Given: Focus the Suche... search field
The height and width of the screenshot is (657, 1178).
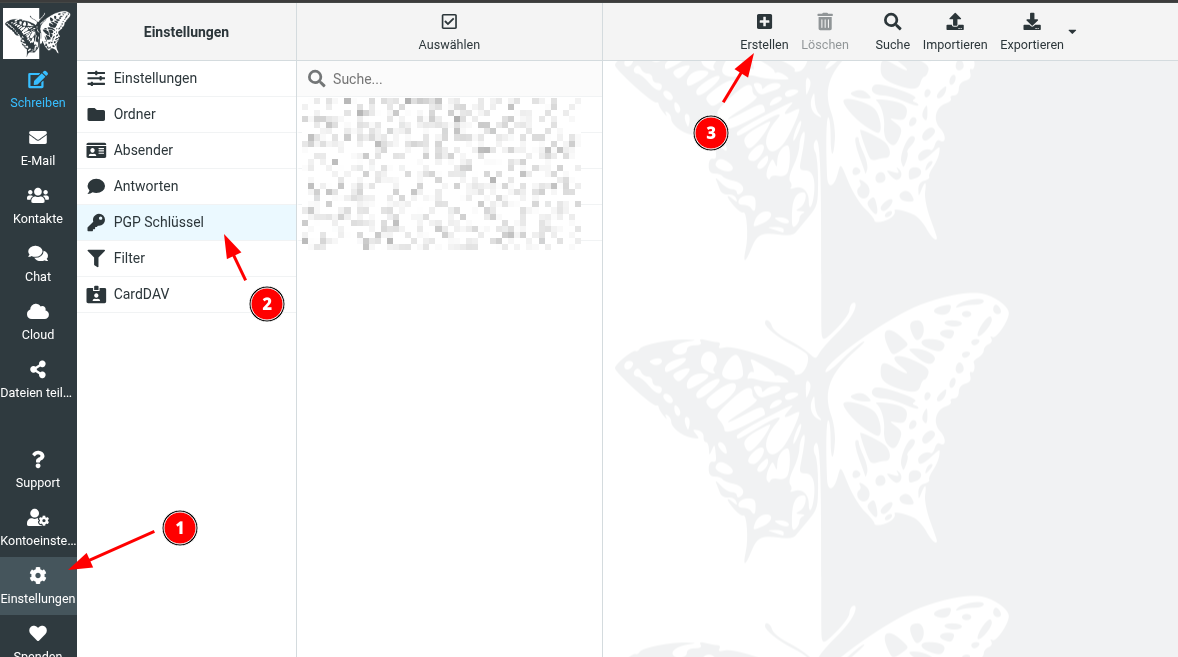Looking at the screenshot, I should coord(449,79).
